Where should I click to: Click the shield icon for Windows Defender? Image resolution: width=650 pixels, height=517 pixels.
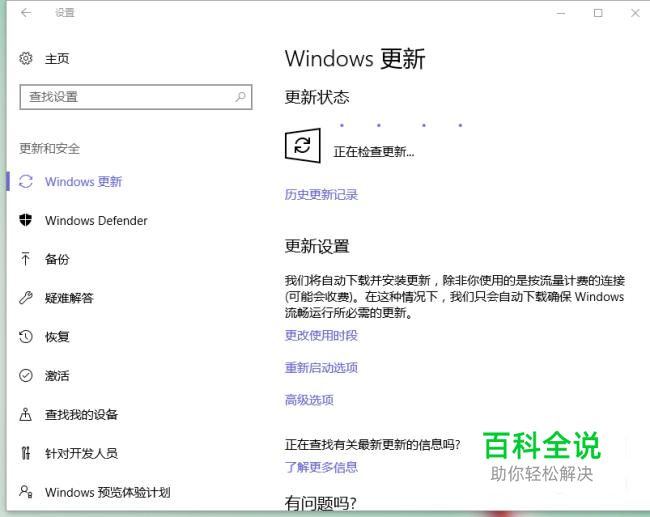[x=26, y=220]
